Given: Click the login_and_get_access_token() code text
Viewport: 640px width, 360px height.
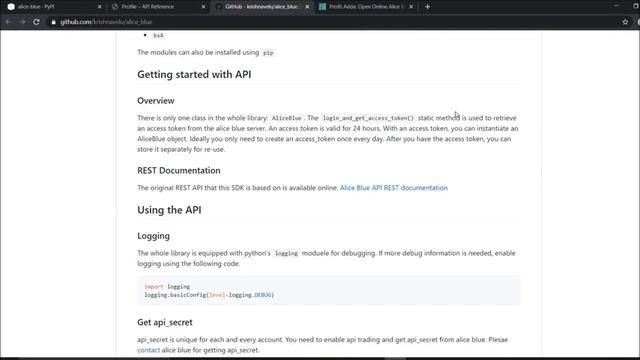Looking at the screenshot, I should pos(368,118).
